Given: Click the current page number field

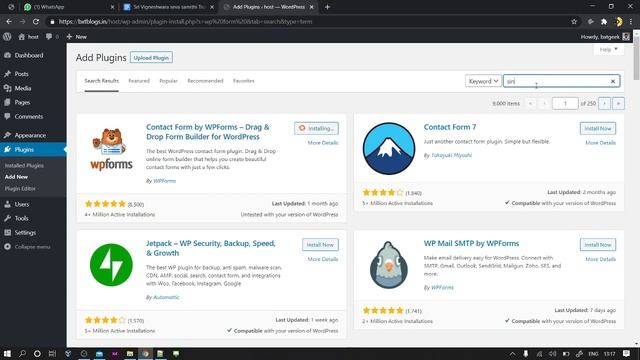Looking at the screenshot, I should click(565, 104).
